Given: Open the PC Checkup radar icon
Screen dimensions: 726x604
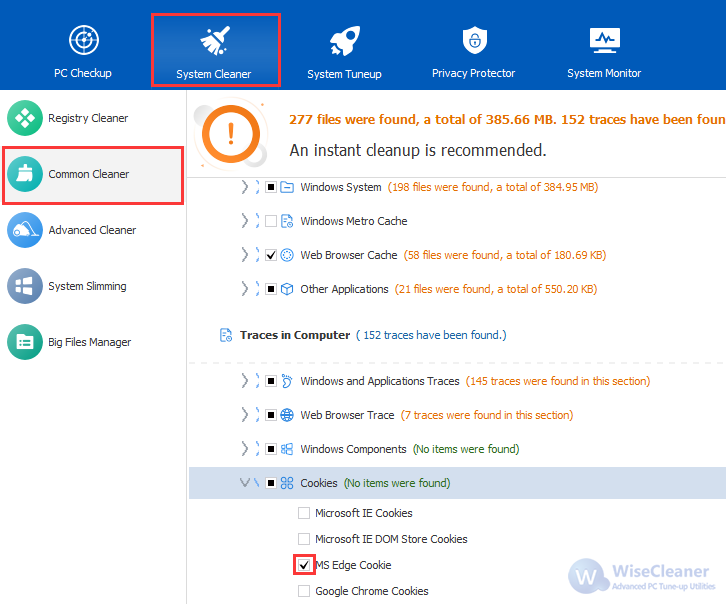Looking at the screenshot, I should 84,40.
